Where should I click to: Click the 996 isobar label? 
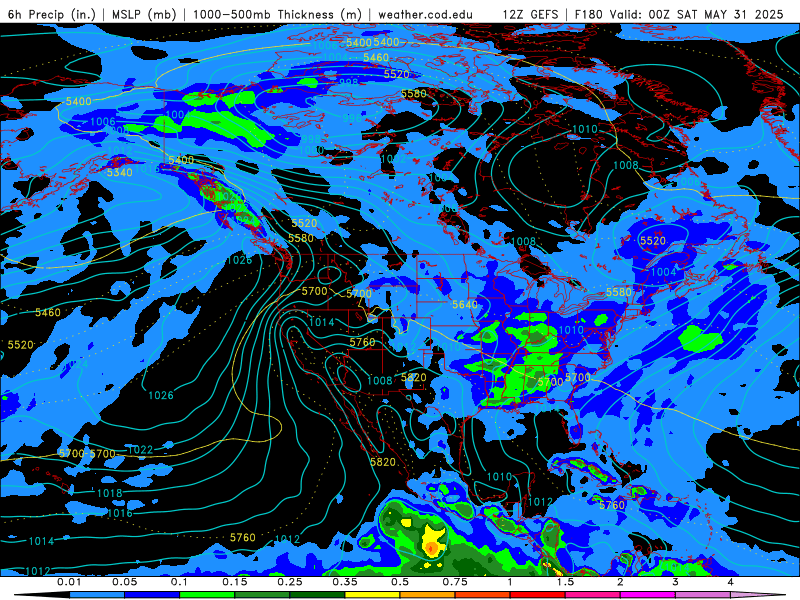(352, 118)
